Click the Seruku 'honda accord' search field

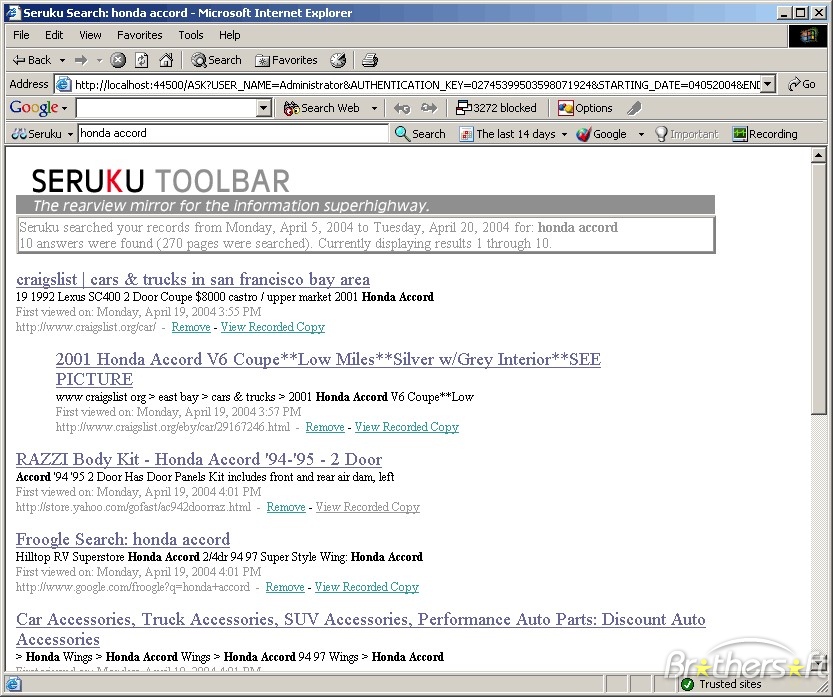pos(233,133)
